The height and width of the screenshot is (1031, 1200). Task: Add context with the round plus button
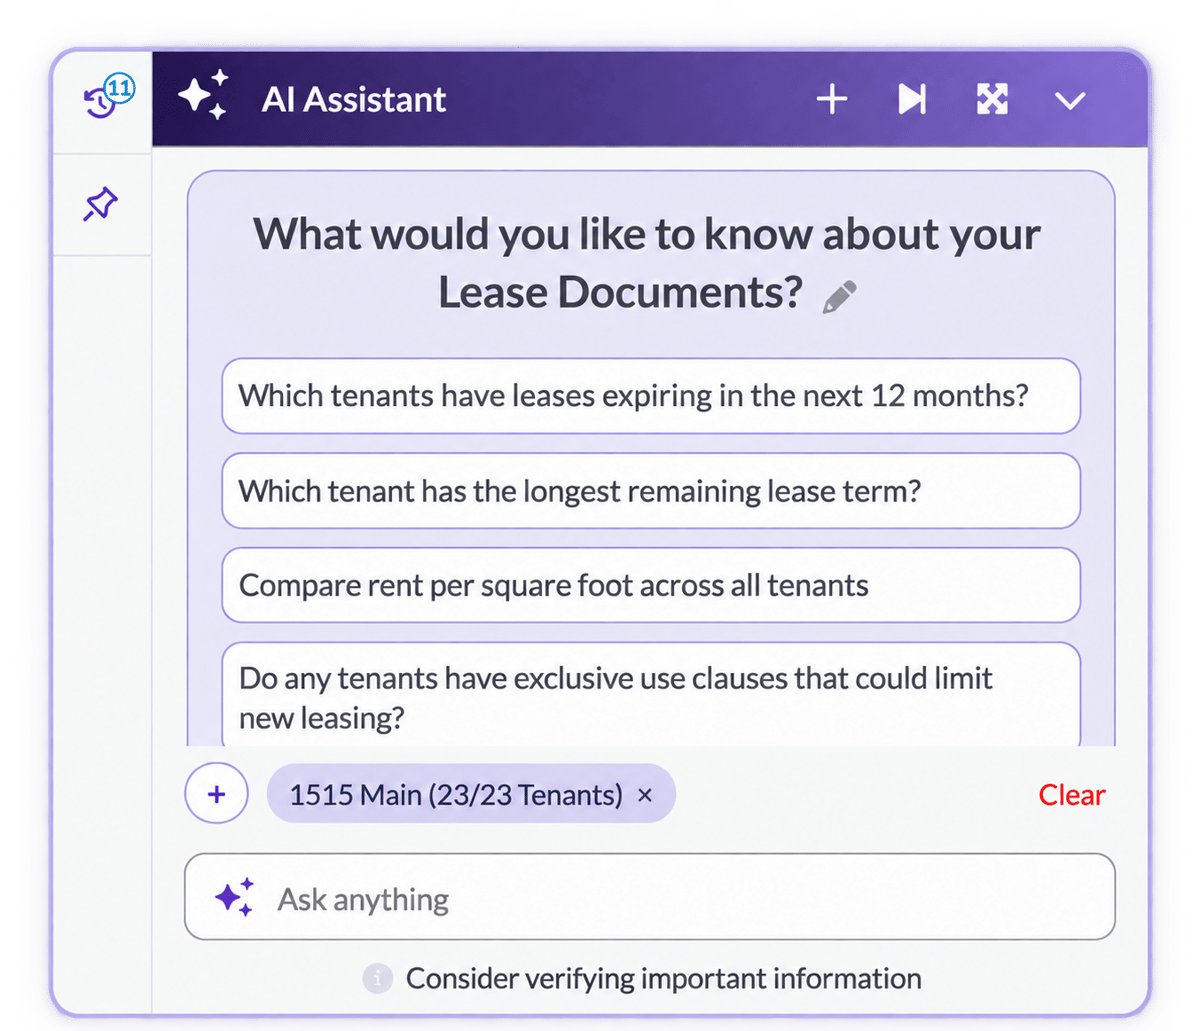point(216,794)
